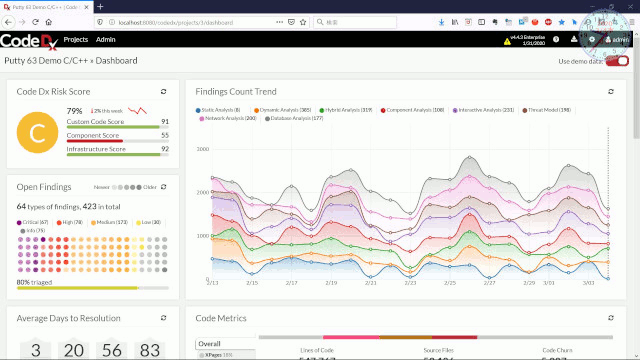
Task: Bookmark this page with star icon
Action: tap(303, 22)
